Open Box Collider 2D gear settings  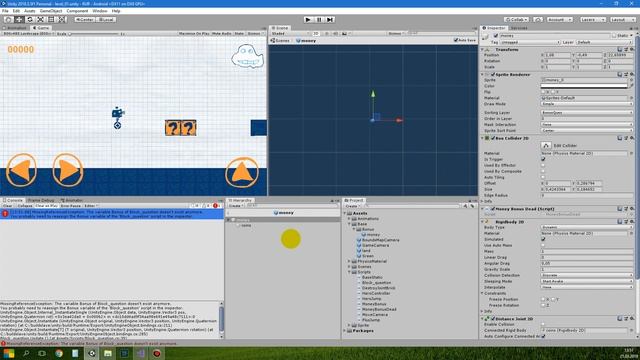(x=631, y=138)
